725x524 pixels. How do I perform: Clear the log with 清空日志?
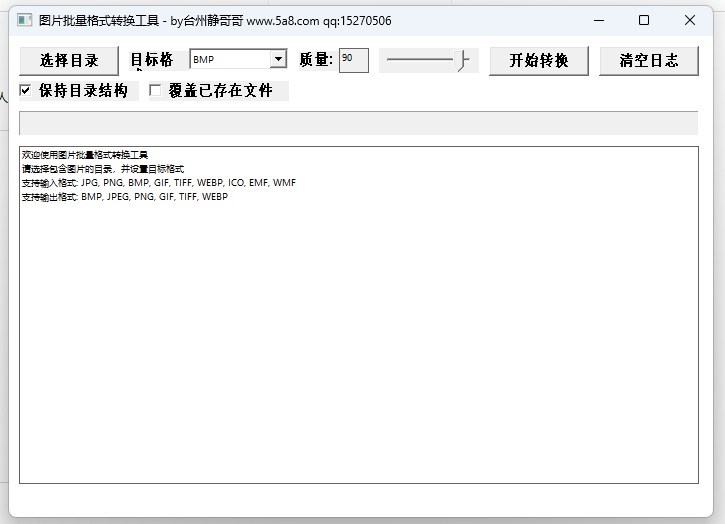pos(648,61)
